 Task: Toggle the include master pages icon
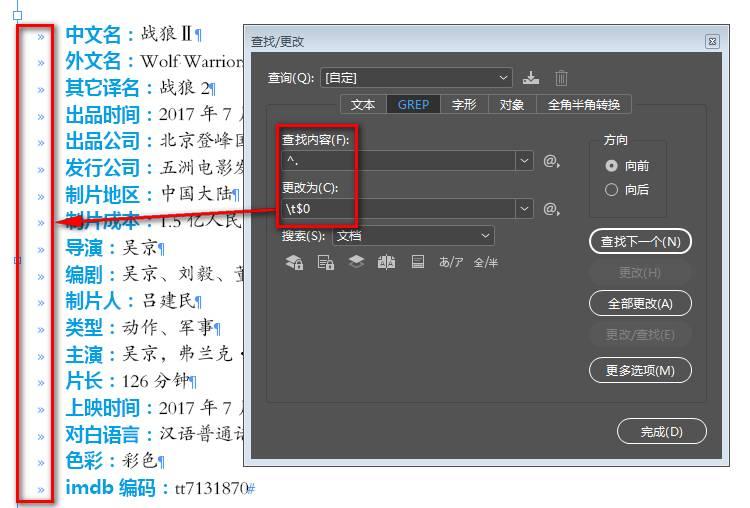[x=386, y=262]
